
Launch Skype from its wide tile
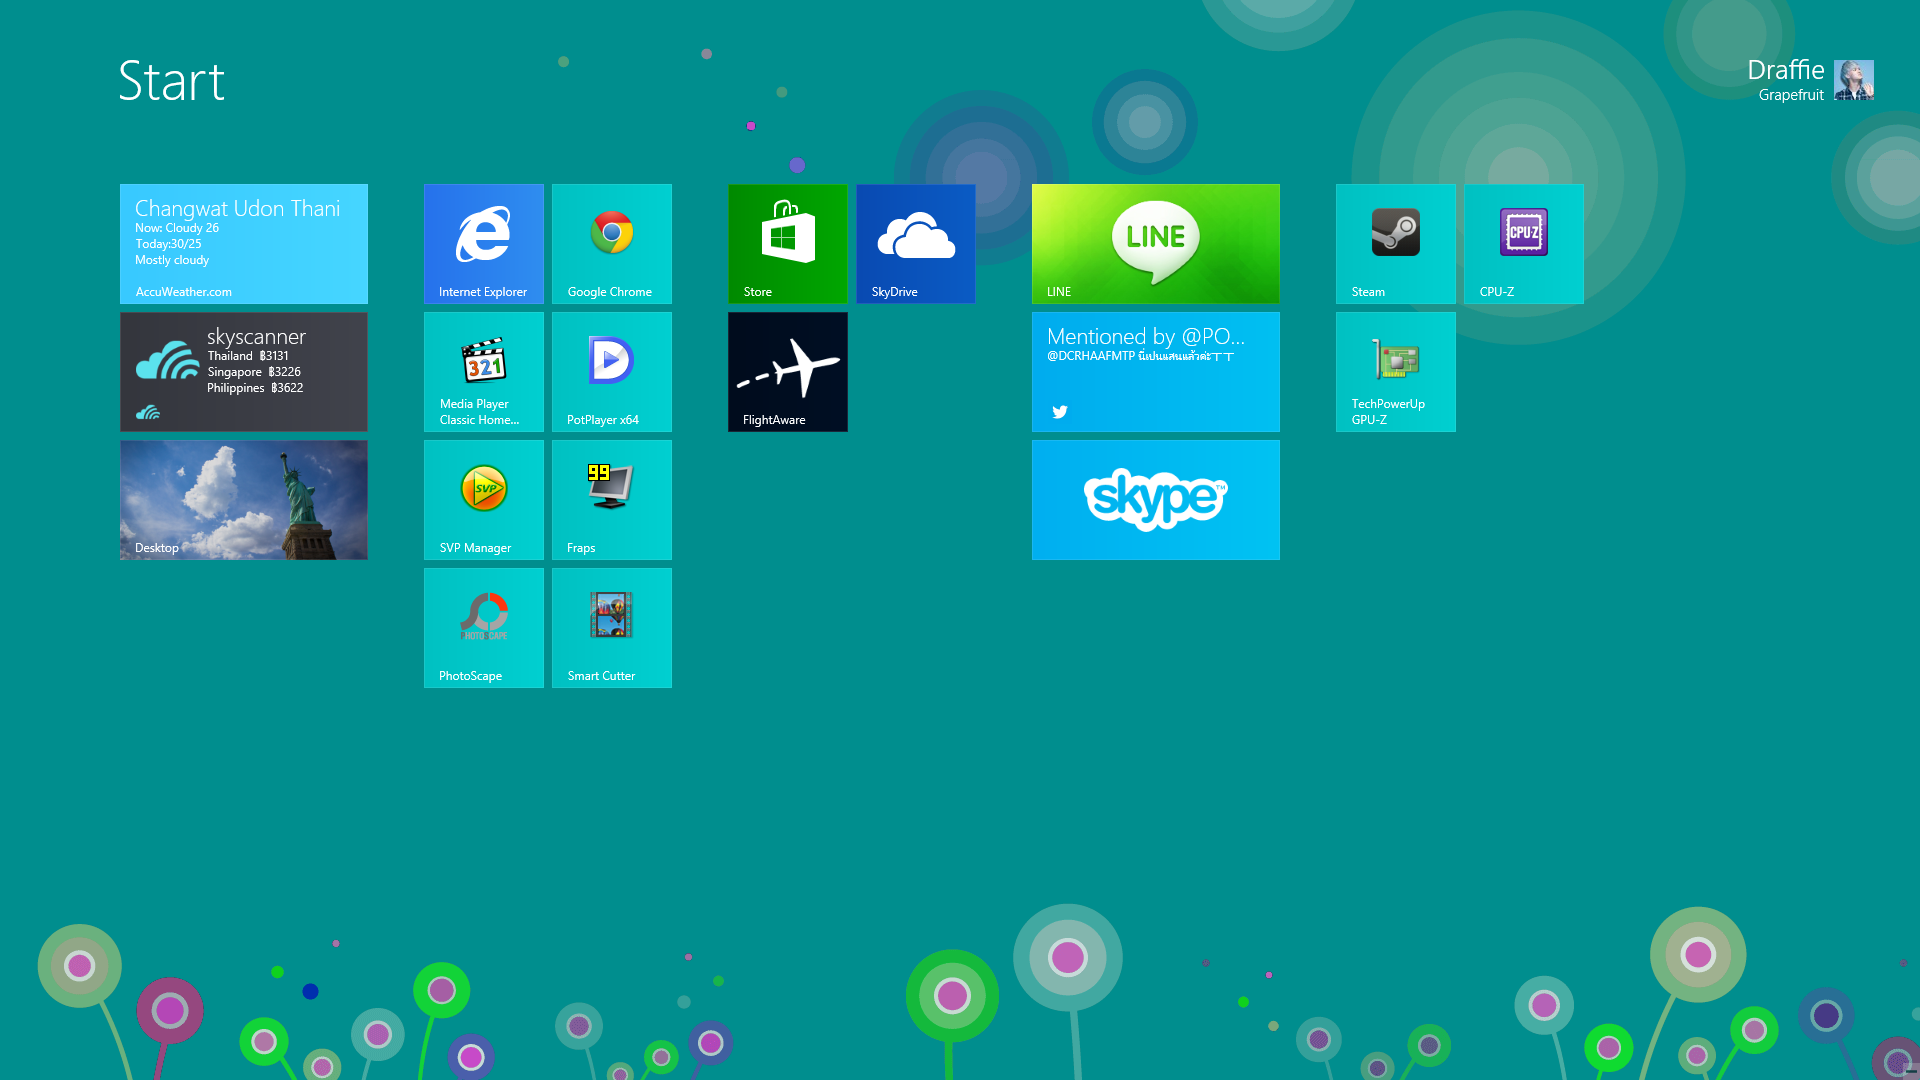pos(1156,499)
